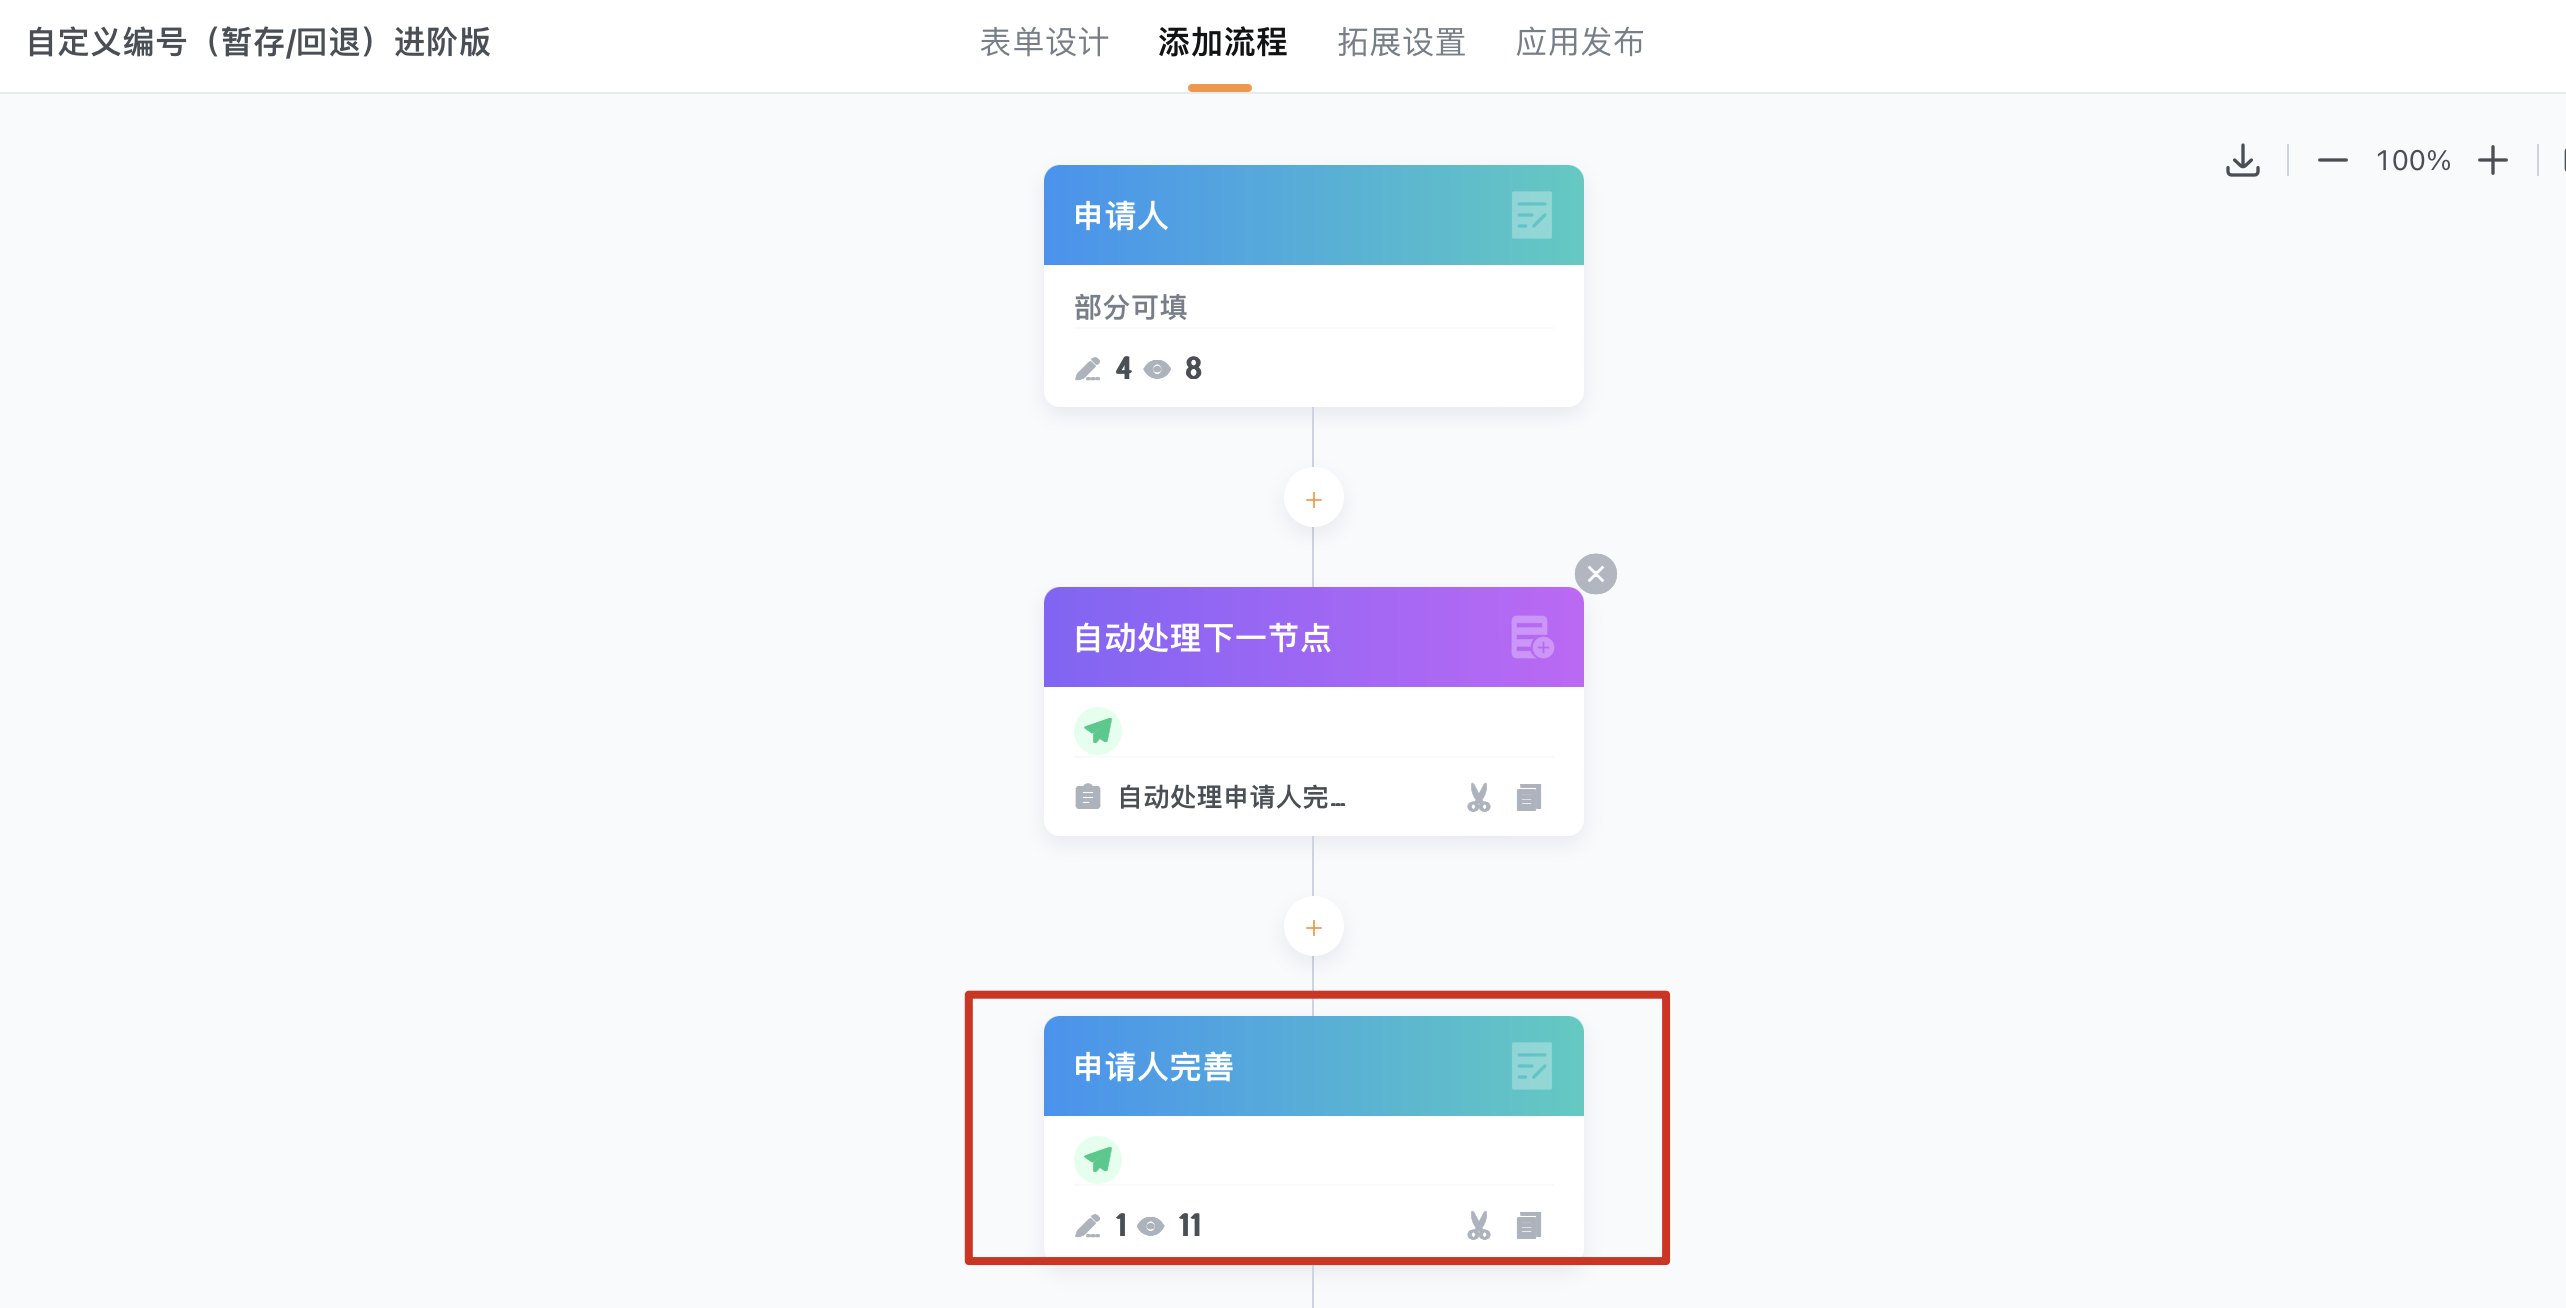The width and height of the screenshot is (2566, 1308).
Task: Copy the 自动处理下一节点 node
Action: coord(1529,797)
